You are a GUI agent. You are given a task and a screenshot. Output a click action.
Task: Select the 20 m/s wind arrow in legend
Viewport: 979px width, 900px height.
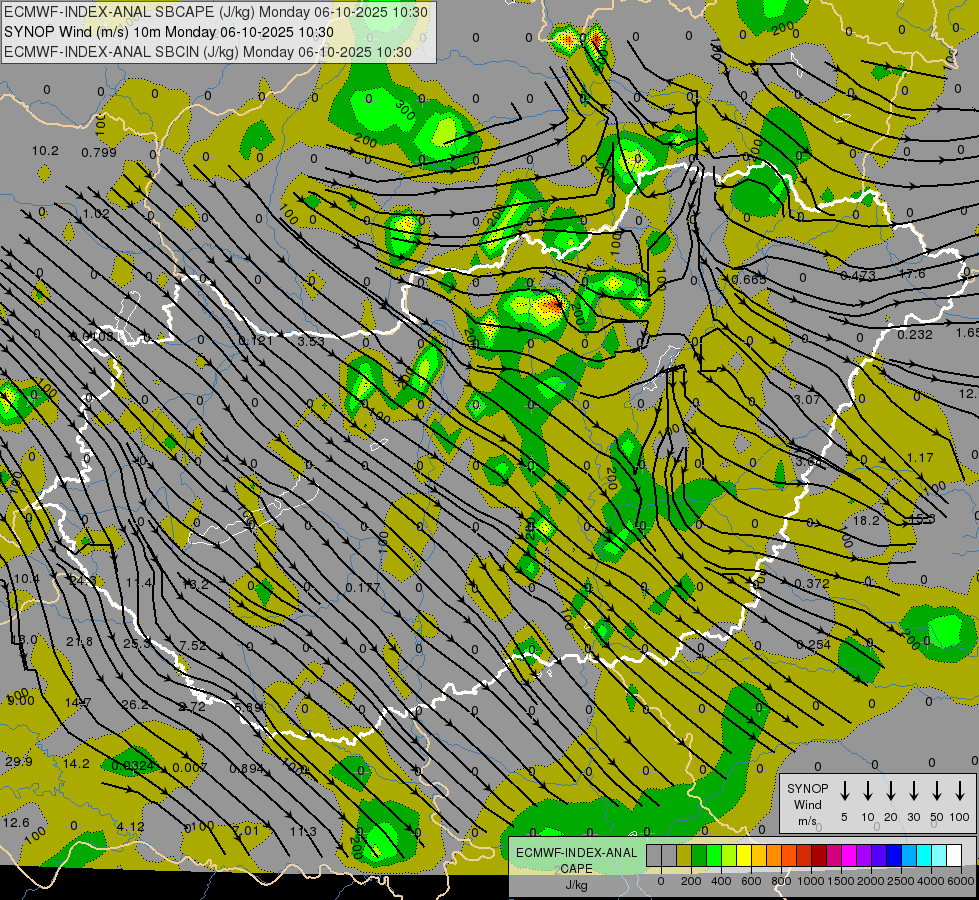(891, 791)
